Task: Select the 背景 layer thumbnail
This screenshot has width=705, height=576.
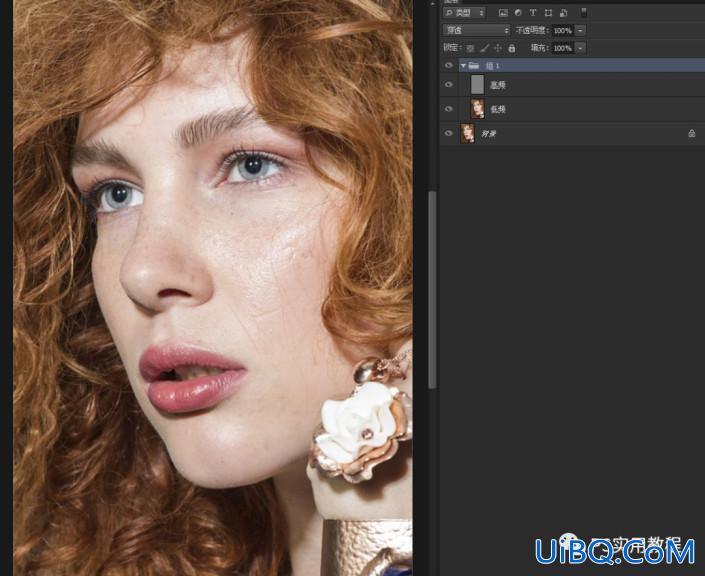Action: pyautogui.click(x=468, y=134)
